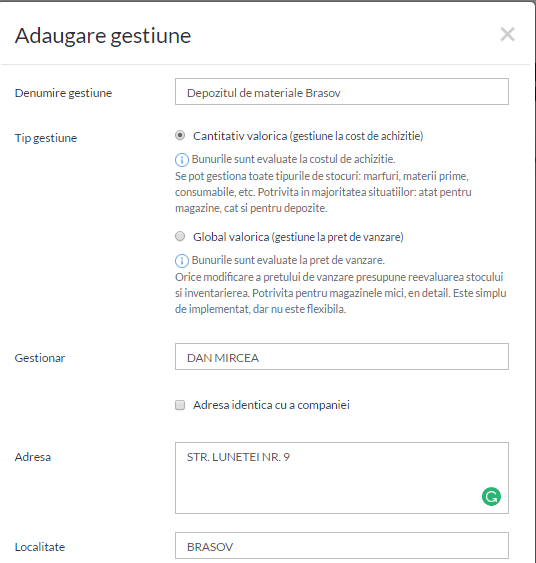Click the Adresa label

coord(33,457)
